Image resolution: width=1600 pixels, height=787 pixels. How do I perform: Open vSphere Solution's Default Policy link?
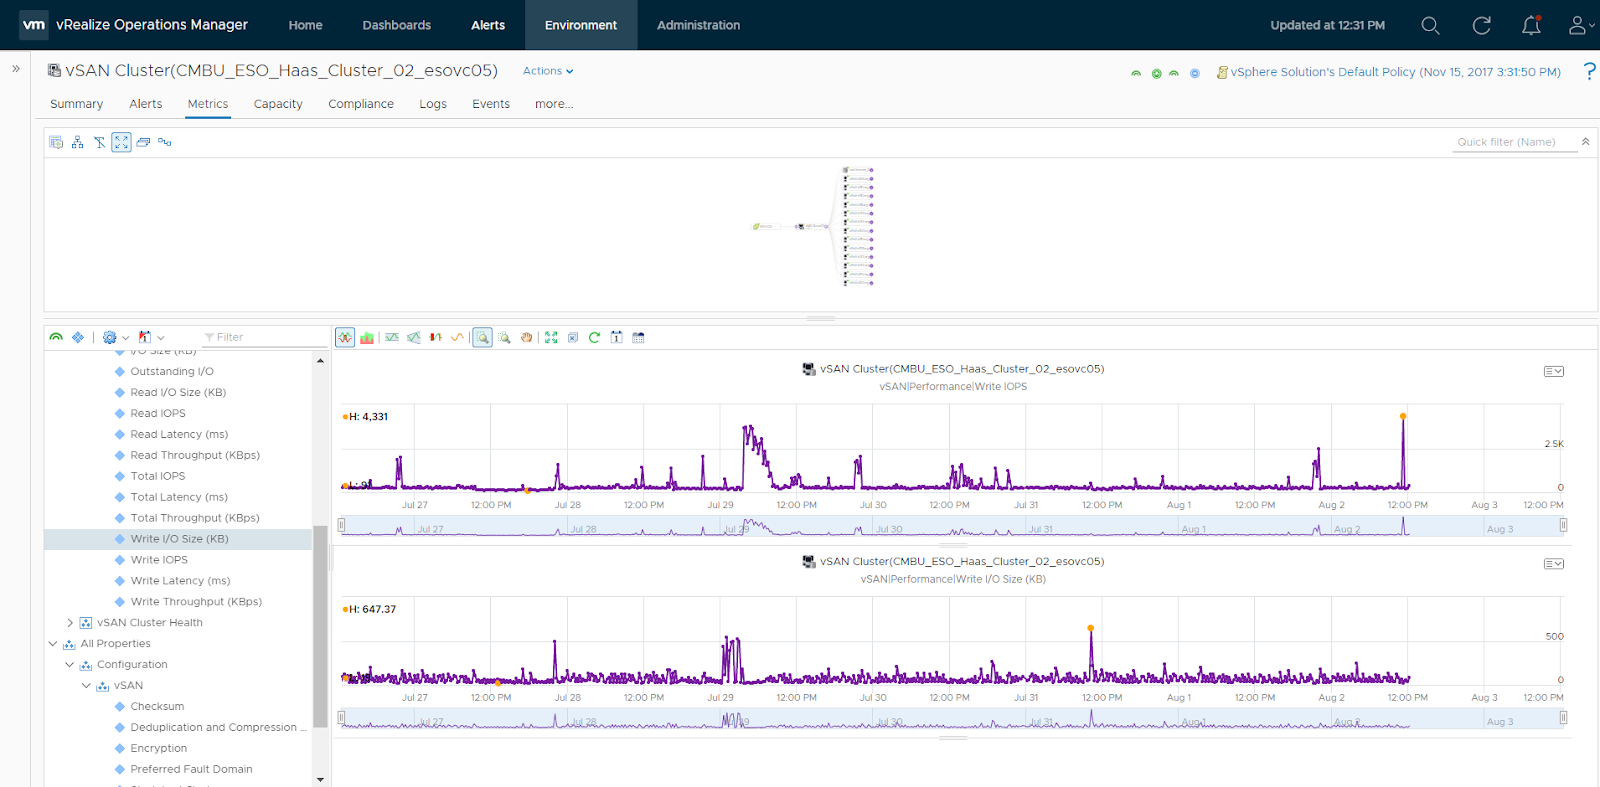(1394, 72)
